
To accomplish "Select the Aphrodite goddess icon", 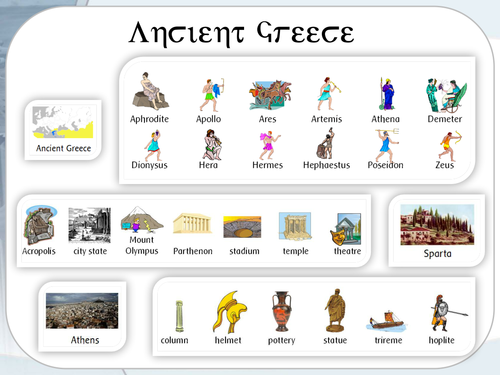I will click(x=151, y=91).
